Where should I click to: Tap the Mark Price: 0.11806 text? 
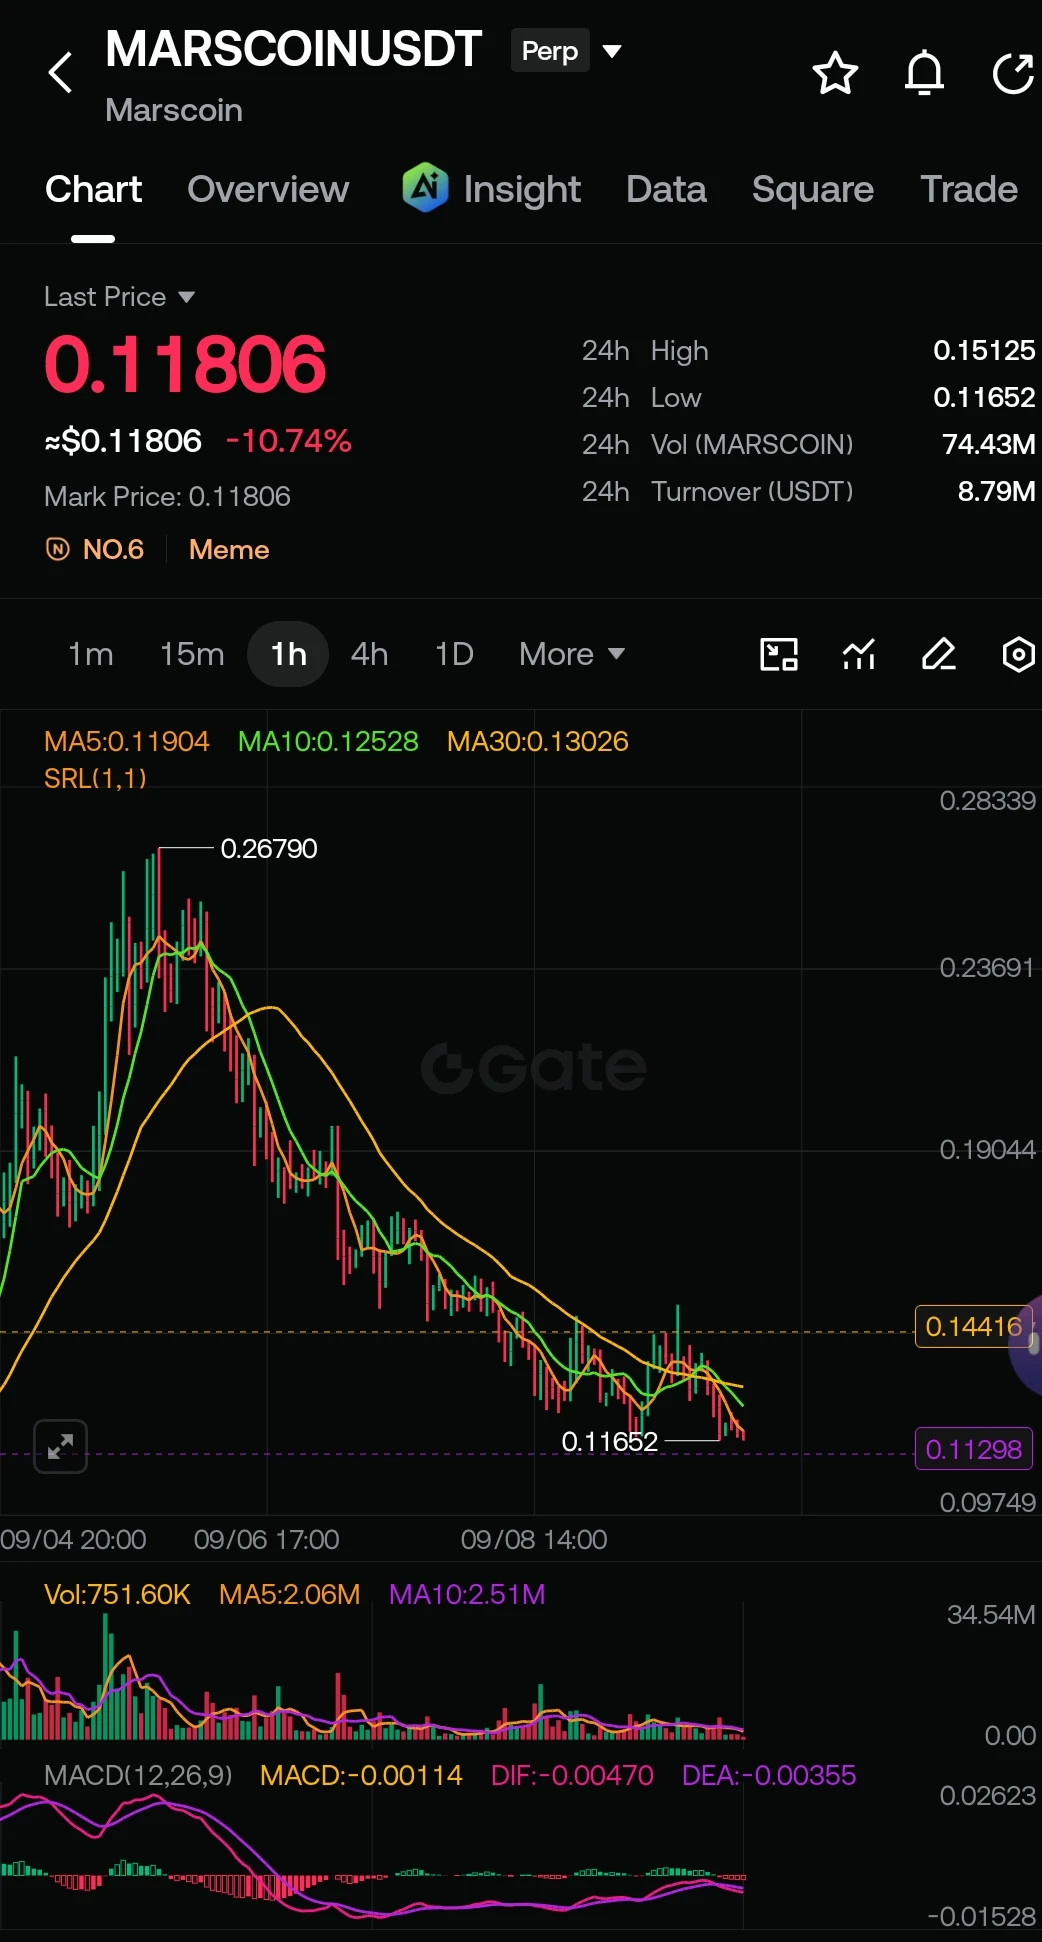click(167, 496)
